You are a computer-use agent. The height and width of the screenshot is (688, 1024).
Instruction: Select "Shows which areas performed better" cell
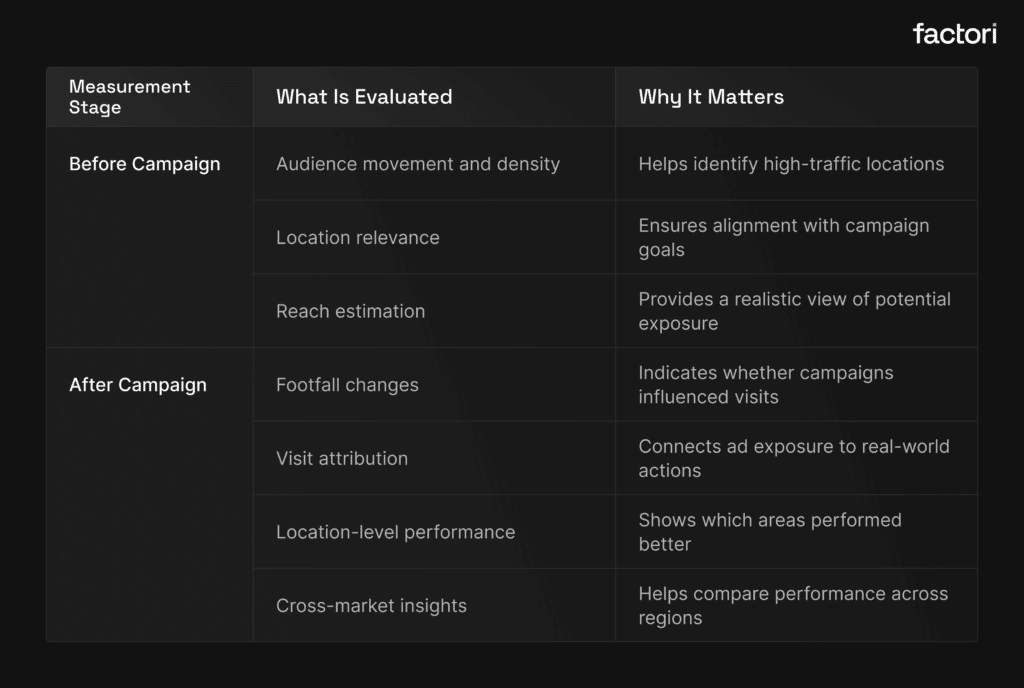pos(770,532)
